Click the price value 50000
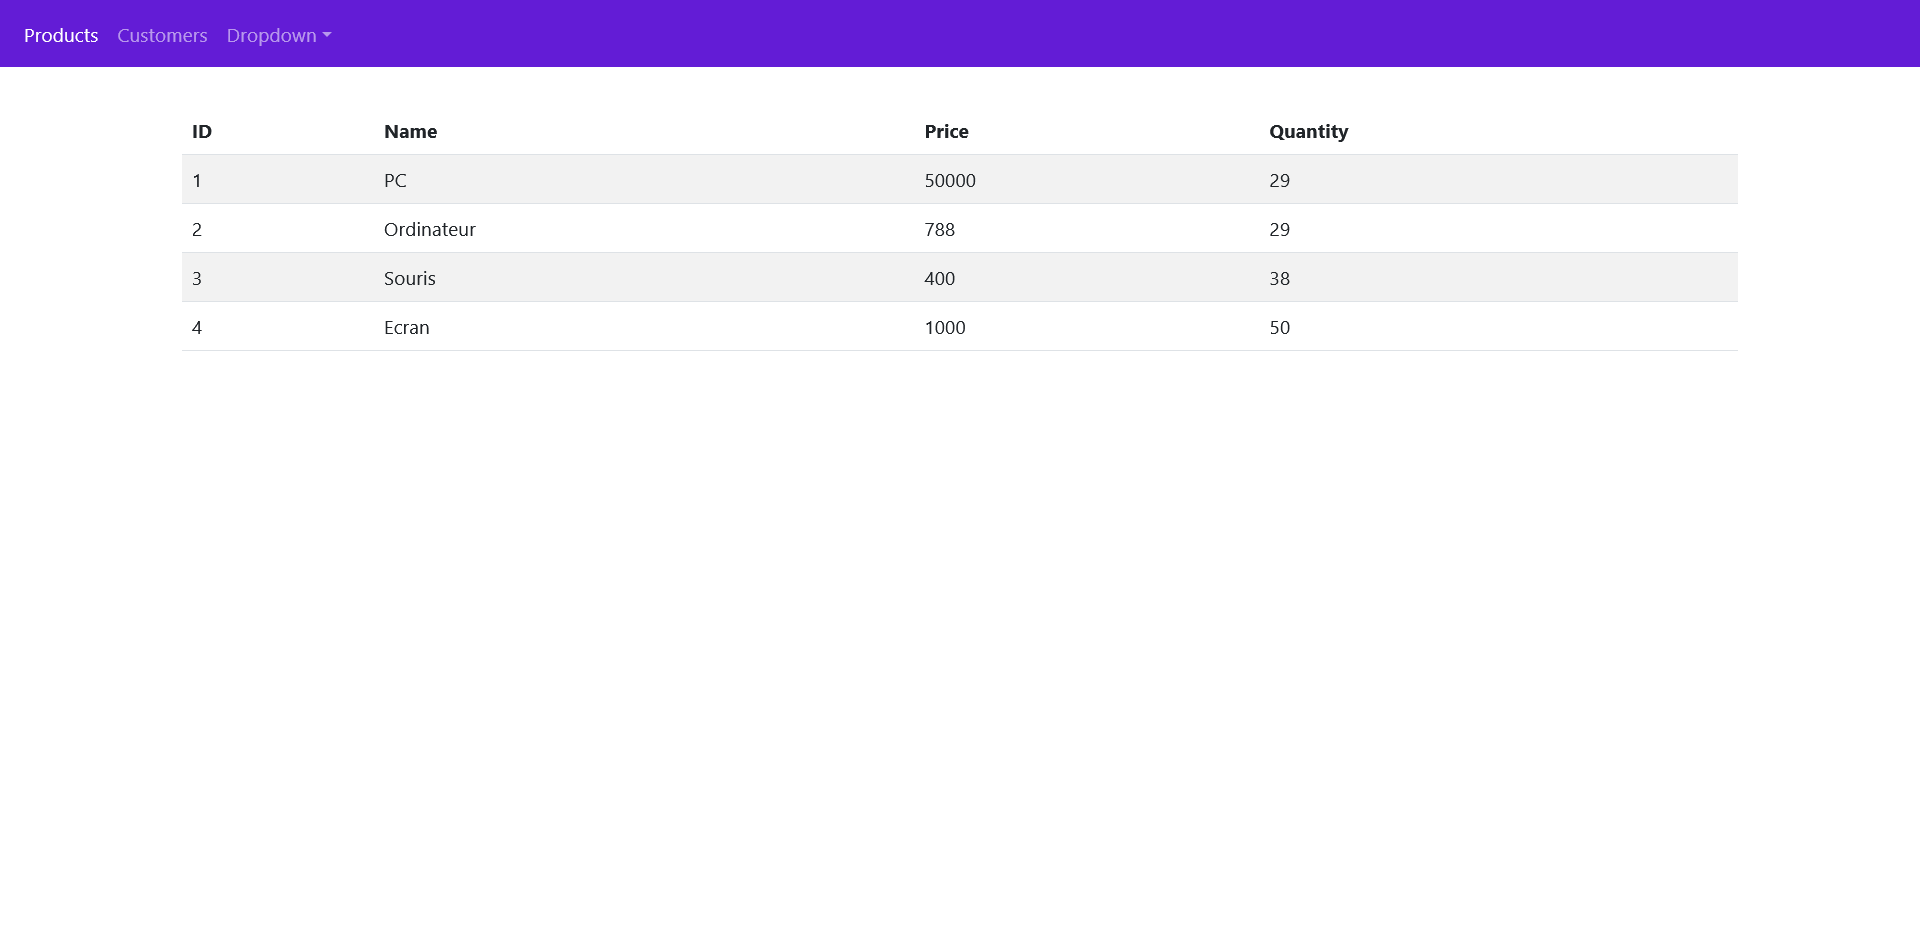Viewport: 1920px width, 930px height. pos(950,180)
